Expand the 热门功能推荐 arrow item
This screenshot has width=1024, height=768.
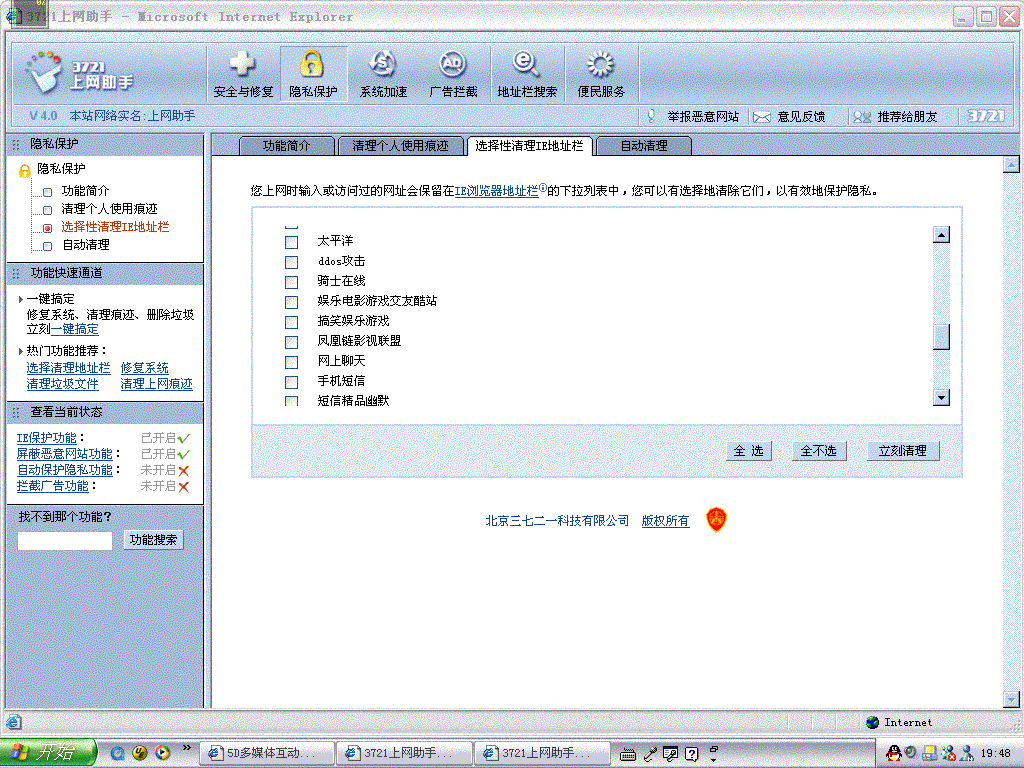coord(21,351)
